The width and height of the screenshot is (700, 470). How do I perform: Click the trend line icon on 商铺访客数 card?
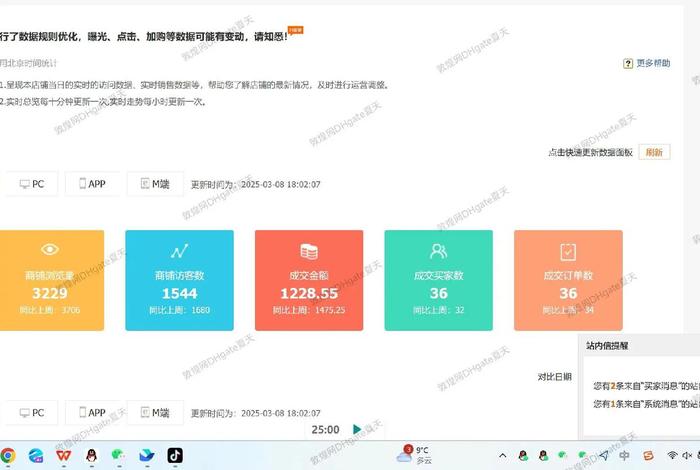pos(179,251)
